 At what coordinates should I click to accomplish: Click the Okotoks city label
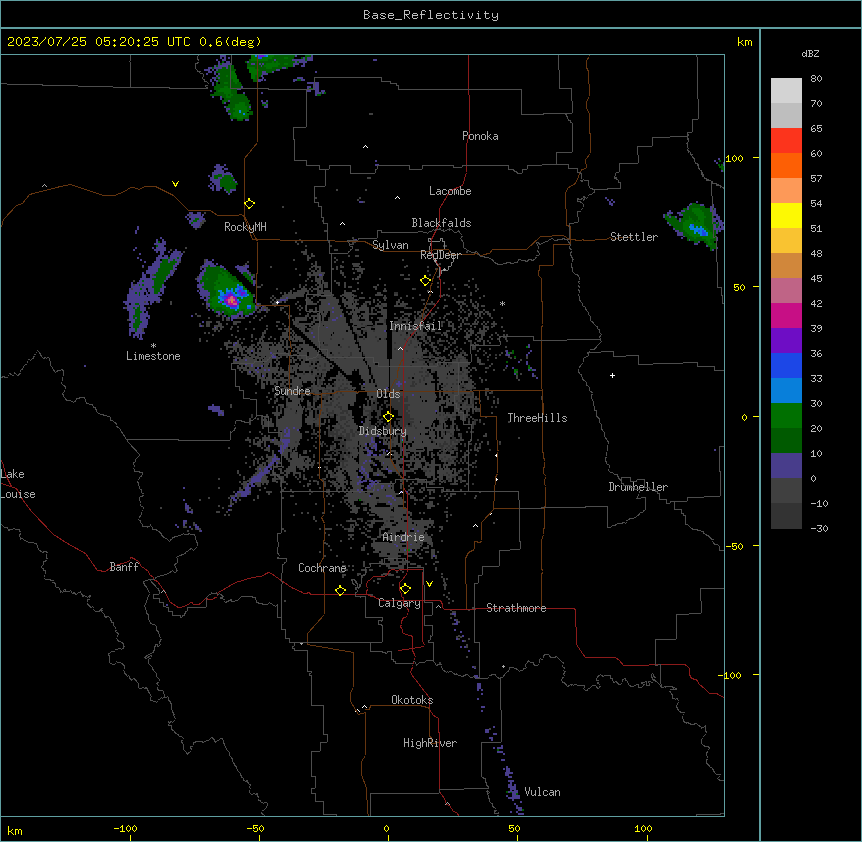click(x=412, y=700)
